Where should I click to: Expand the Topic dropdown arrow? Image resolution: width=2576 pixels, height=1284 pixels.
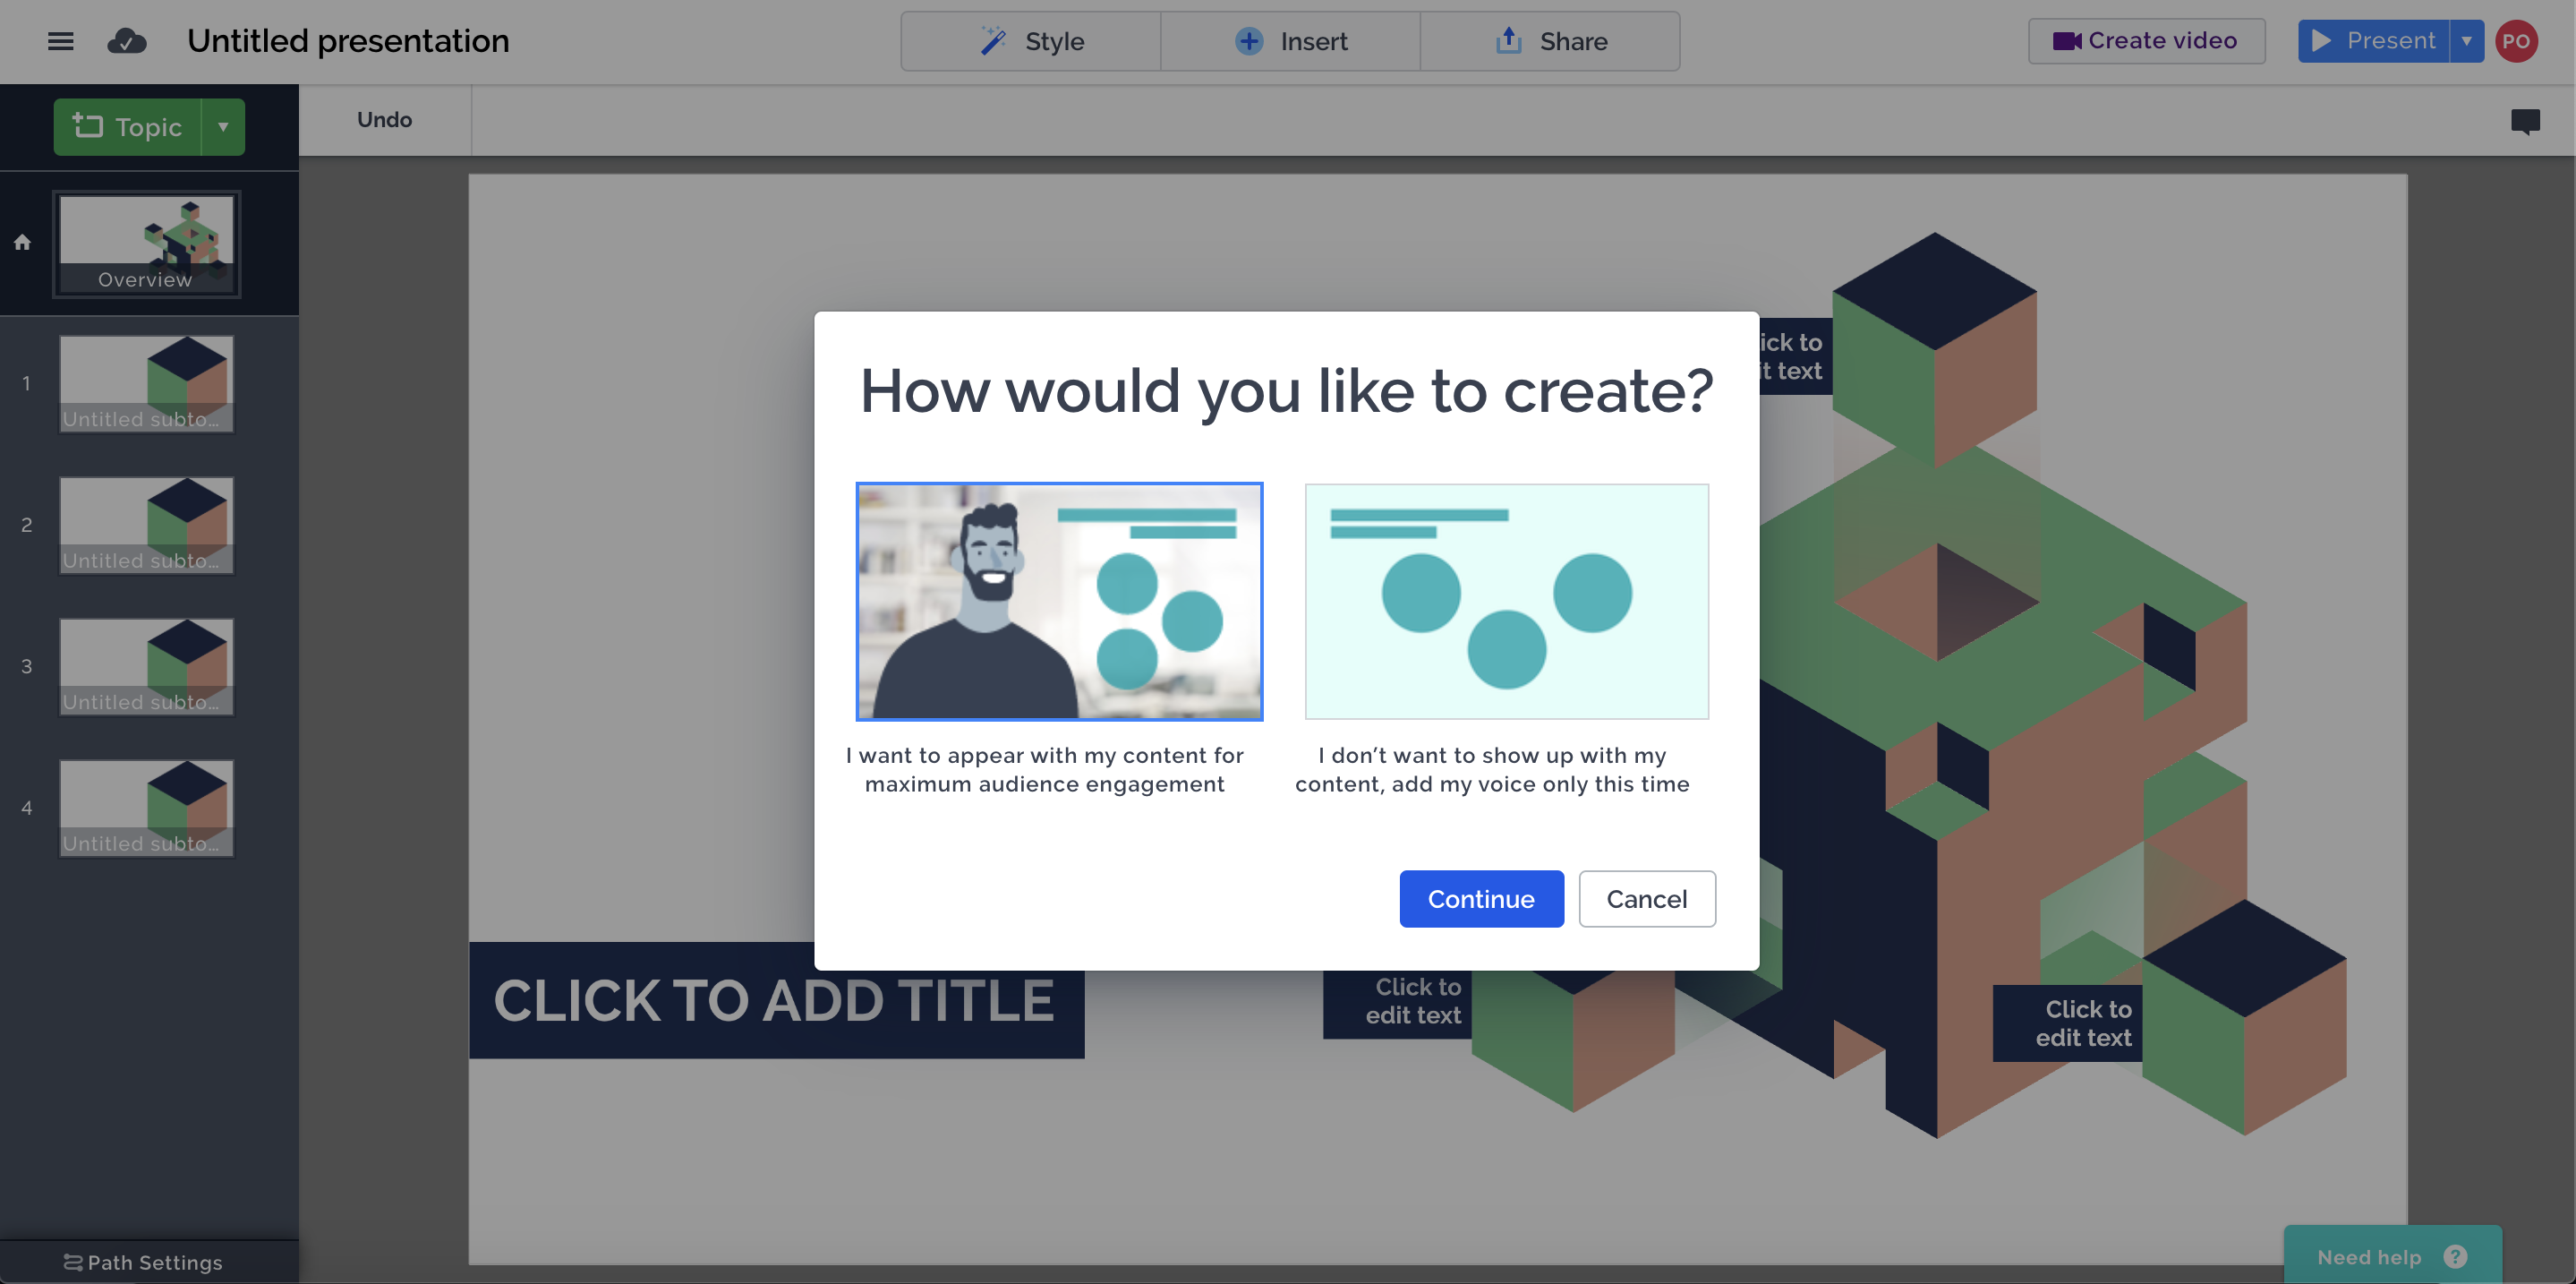223,127
